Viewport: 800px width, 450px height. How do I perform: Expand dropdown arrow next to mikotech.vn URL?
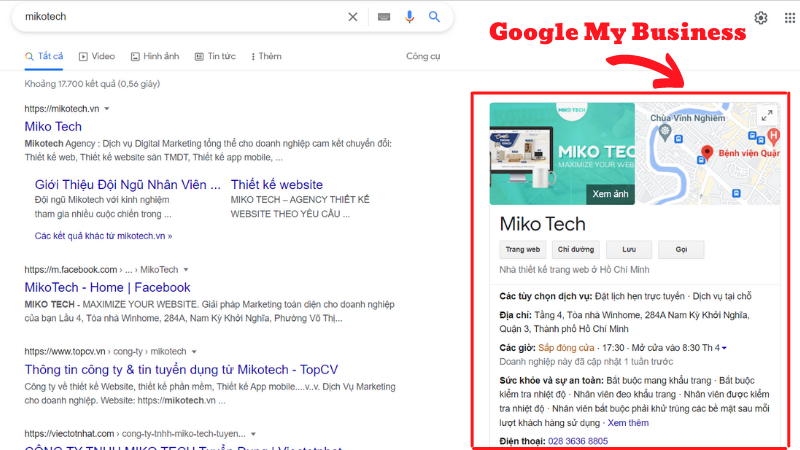[x=107, y=109]
